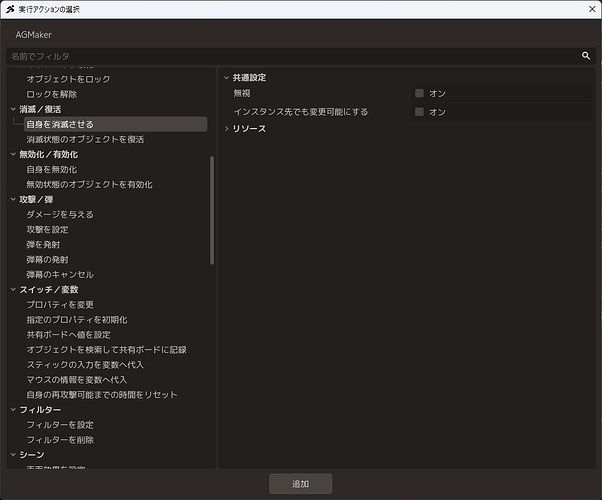602x500 pixels.
Task: Select 自身を無効化 action
Action: 52,169
